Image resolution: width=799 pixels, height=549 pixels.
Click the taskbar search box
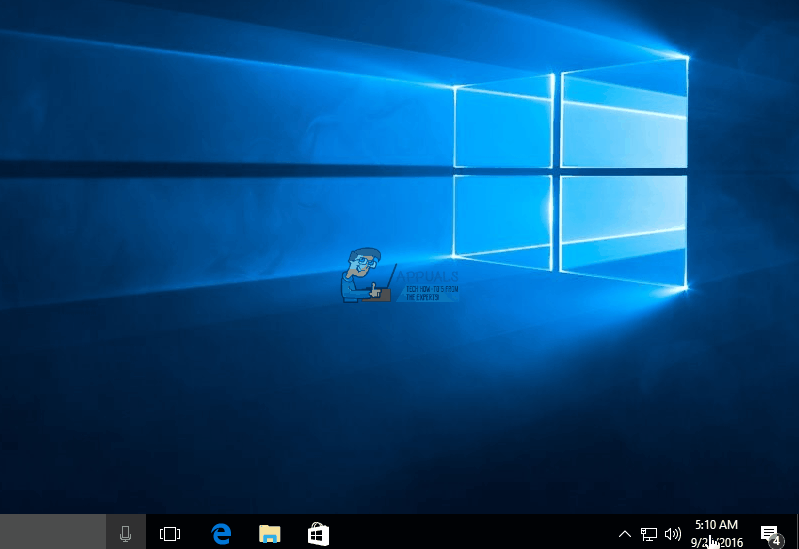point(53,532)
